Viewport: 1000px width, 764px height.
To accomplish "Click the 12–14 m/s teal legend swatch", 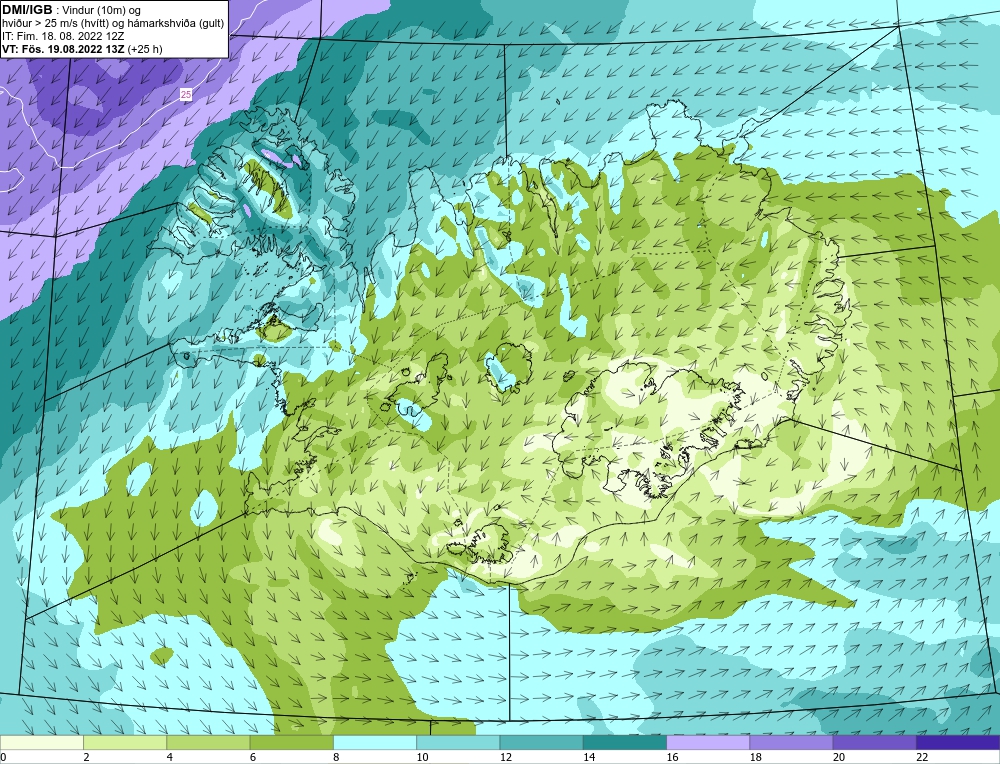I will (541, 742).
